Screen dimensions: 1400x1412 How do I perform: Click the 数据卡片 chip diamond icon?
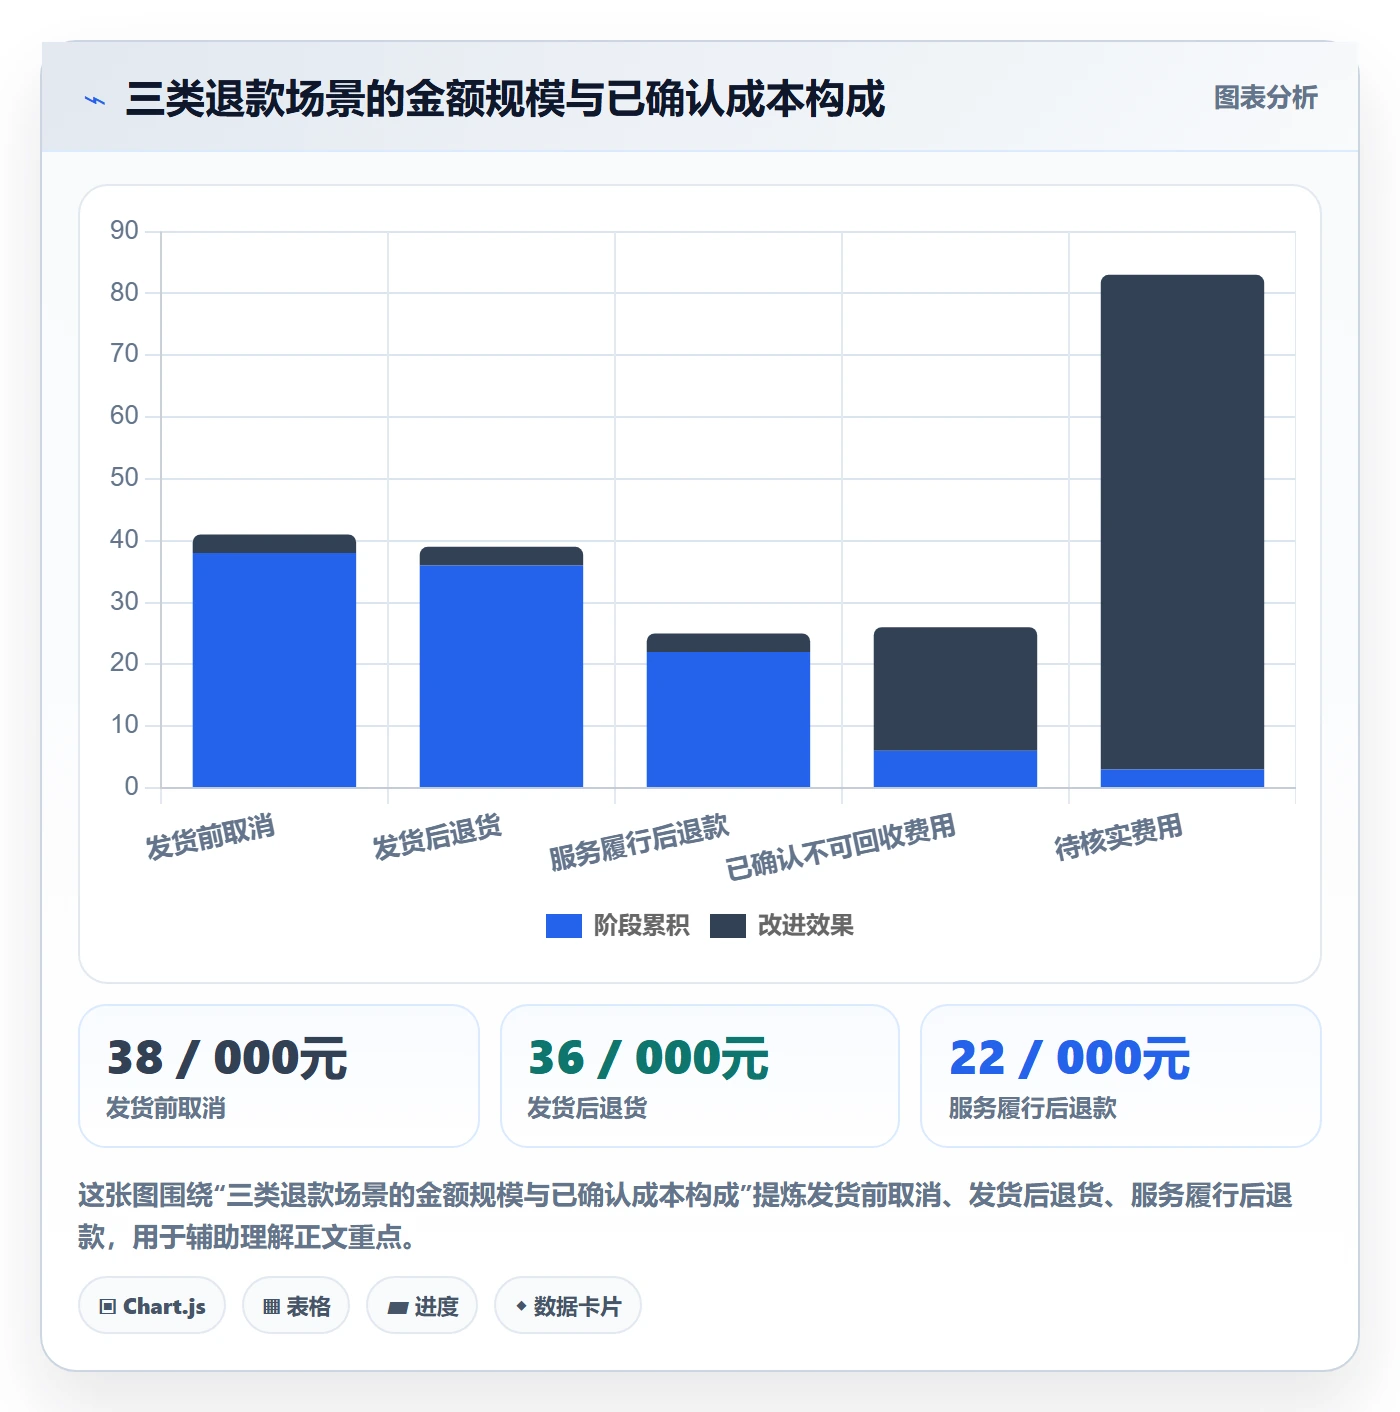click(521, 1306)
